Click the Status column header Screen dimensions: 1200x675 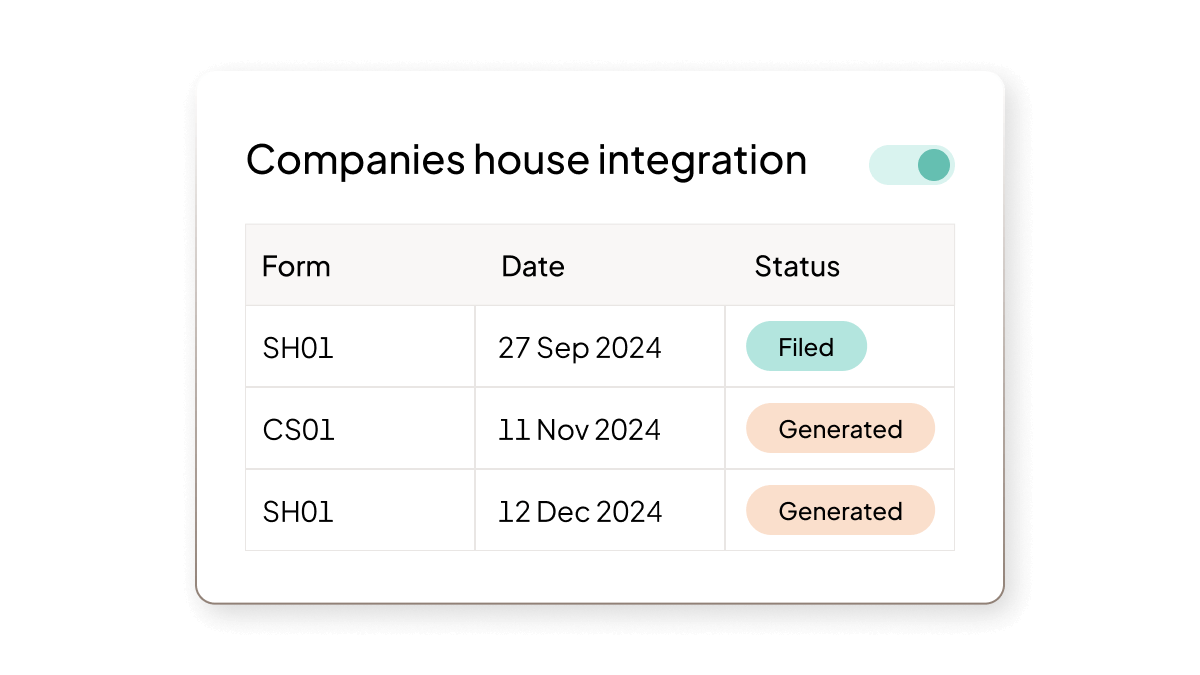click(x=797, y=266)
